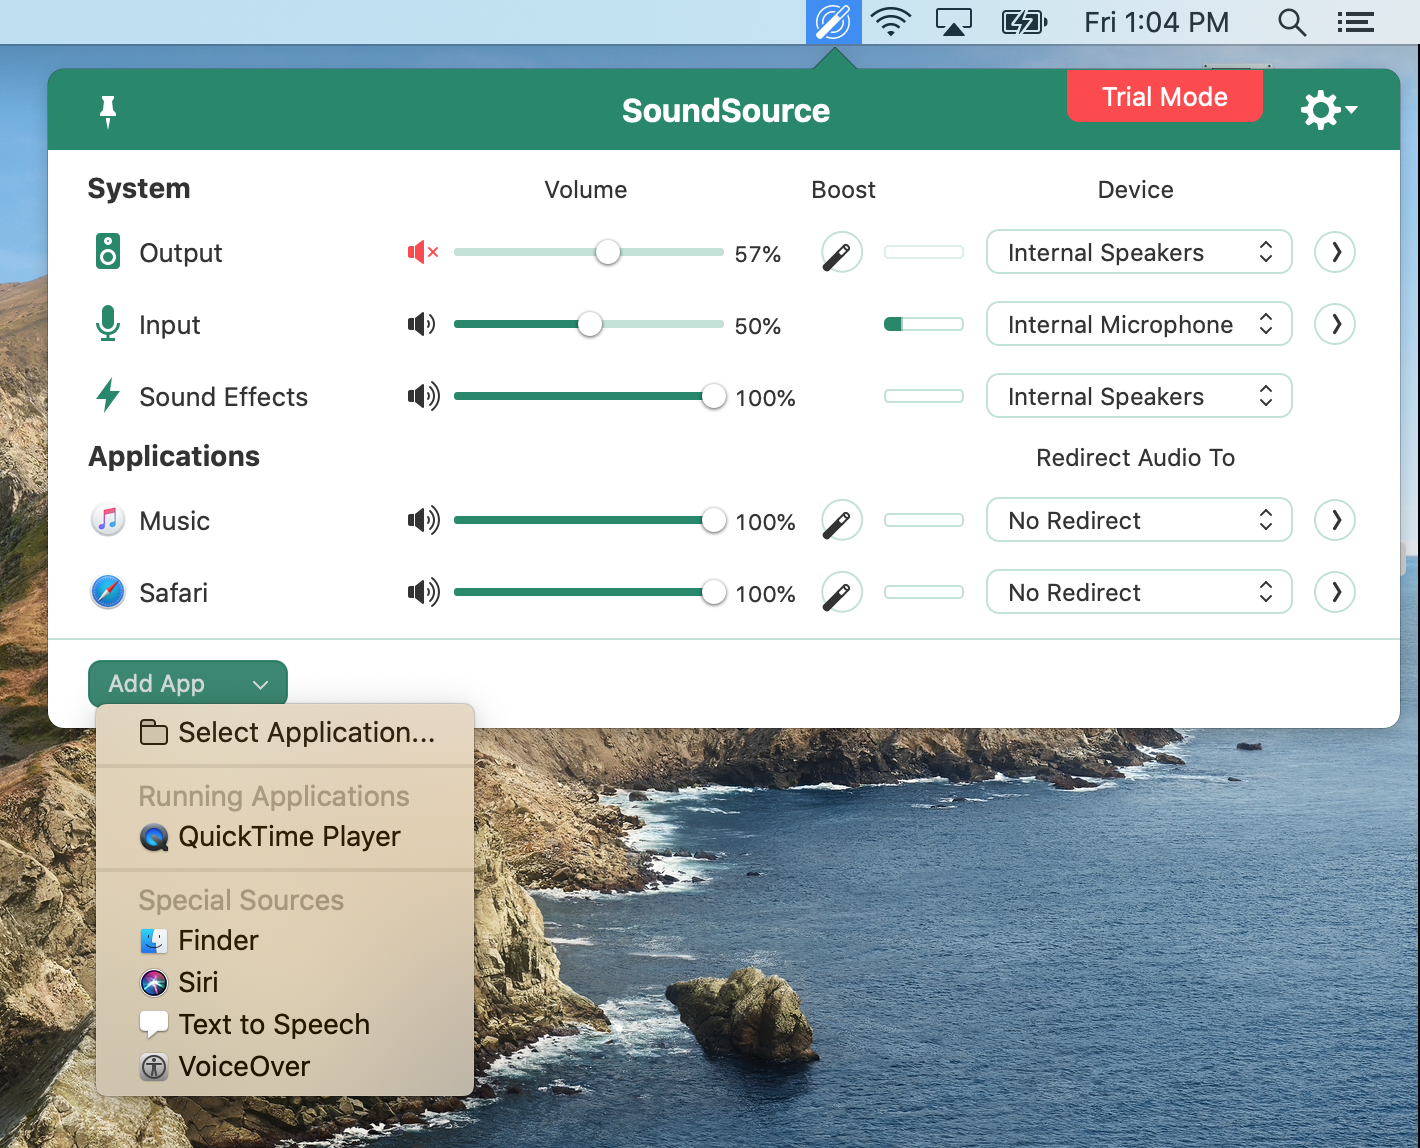The width and height of the screenshot is (1420, 1148).
Task: Adjust the Input volume slider
Action: click(589, 324)
